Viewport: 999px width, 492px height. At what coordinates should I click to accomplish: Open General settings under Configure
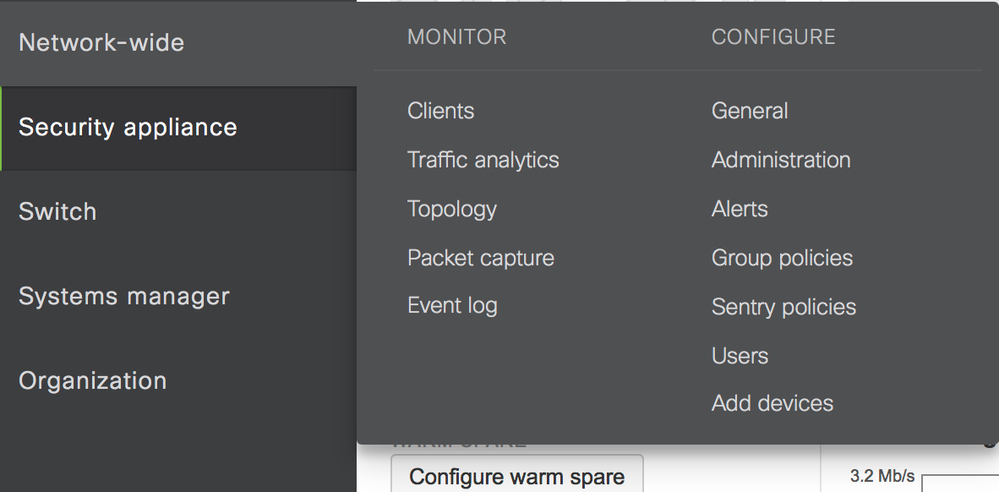click(750, 111)
